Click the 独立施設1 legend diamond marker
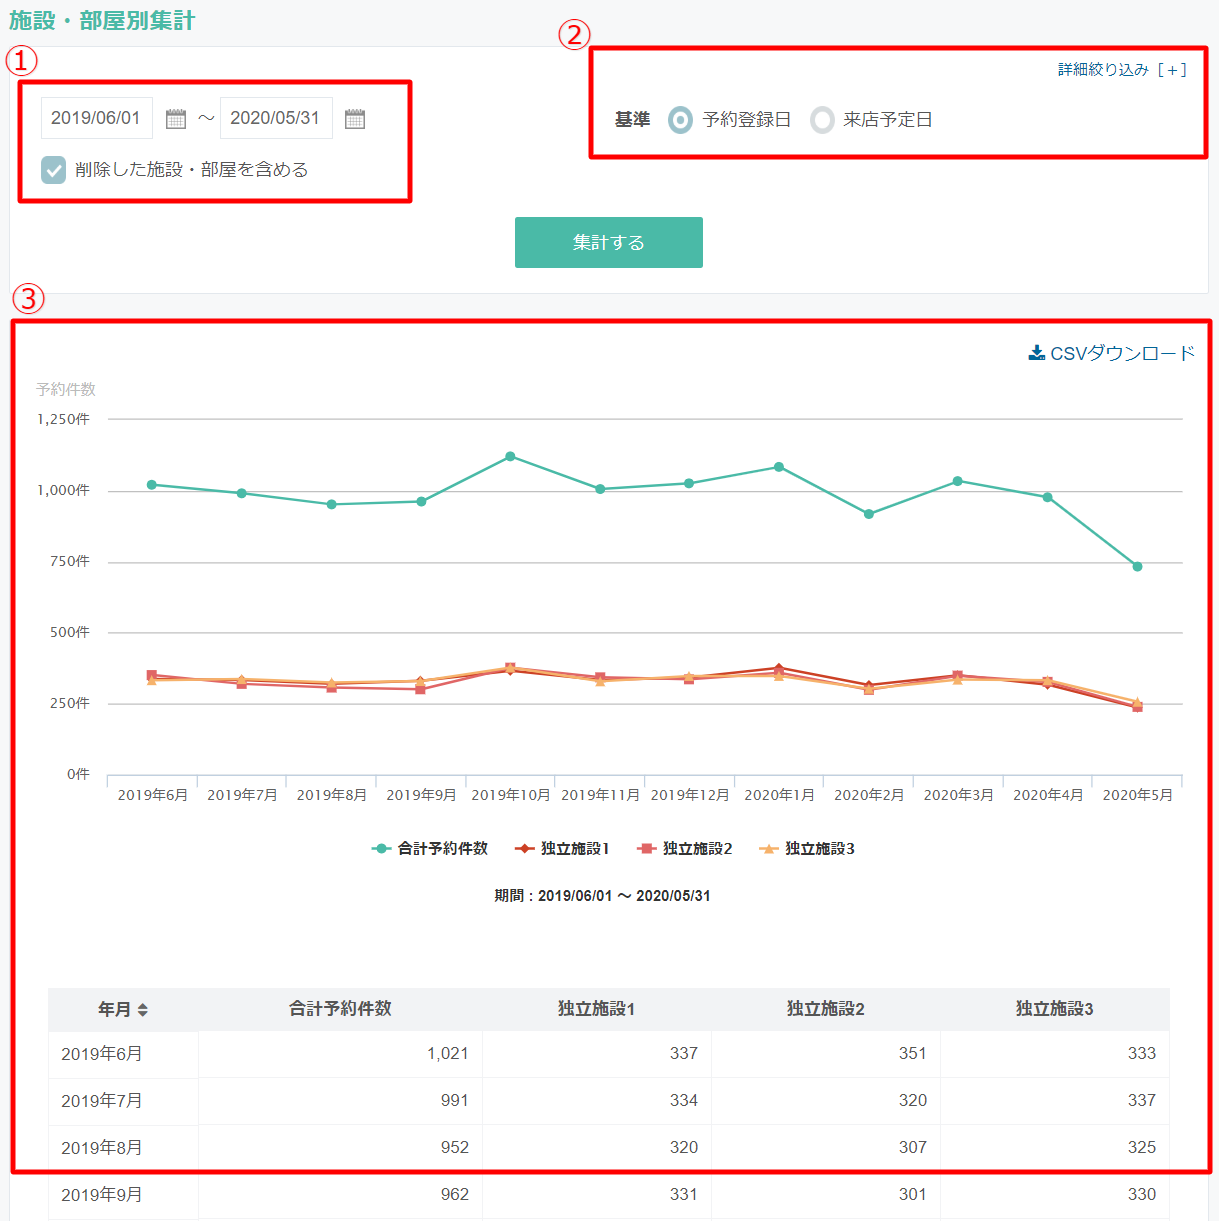The width and height of the screenshot is (1219, 1221). pos(524,849)
